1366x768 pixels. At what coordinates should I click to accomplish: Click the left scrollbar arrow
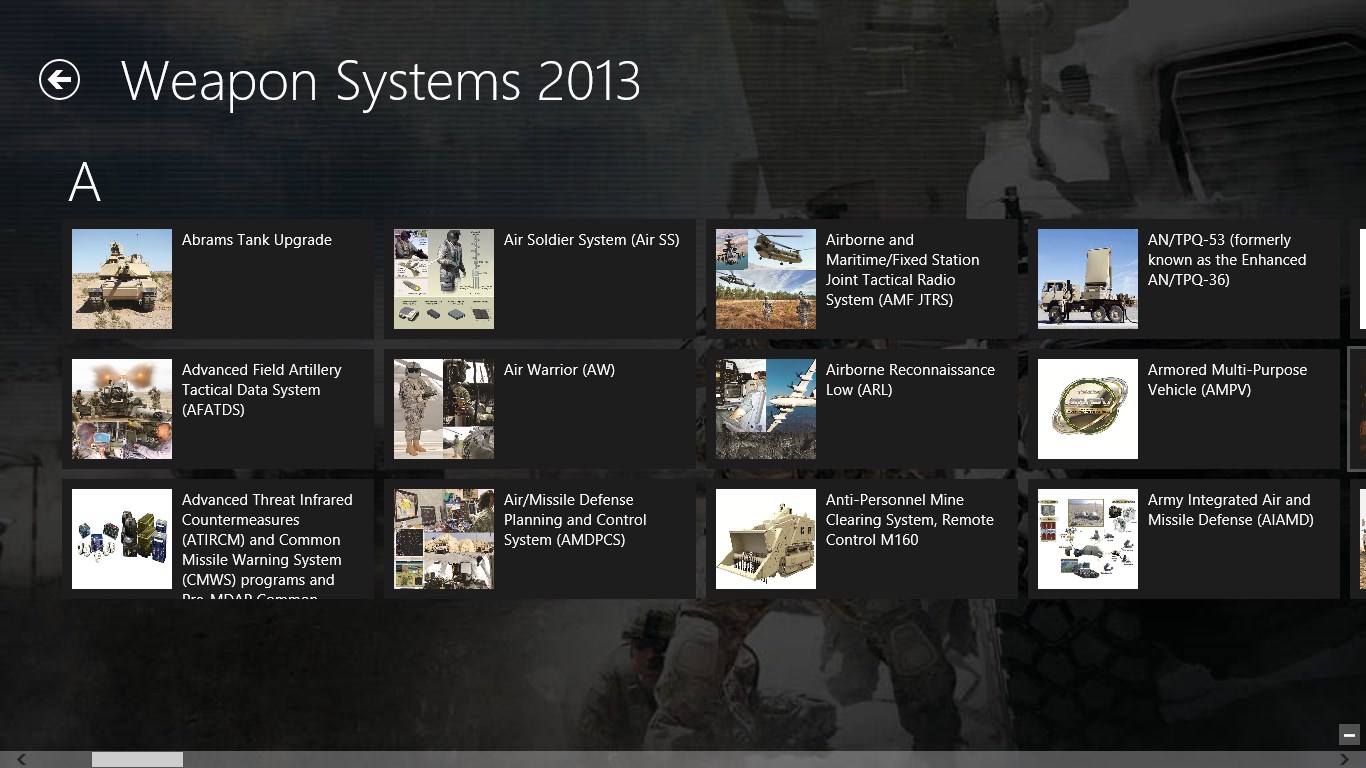tap(20, 758)
